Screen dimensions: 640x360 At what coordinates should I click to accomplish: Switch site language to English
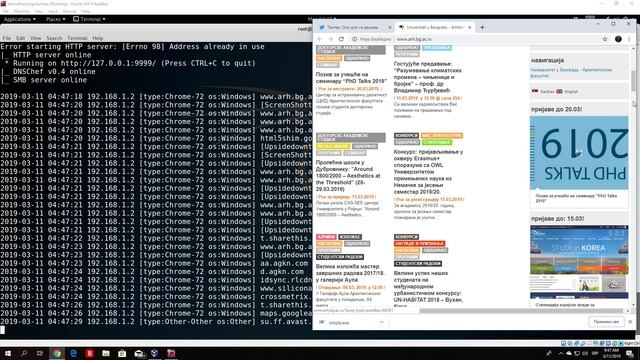[567, 91]
